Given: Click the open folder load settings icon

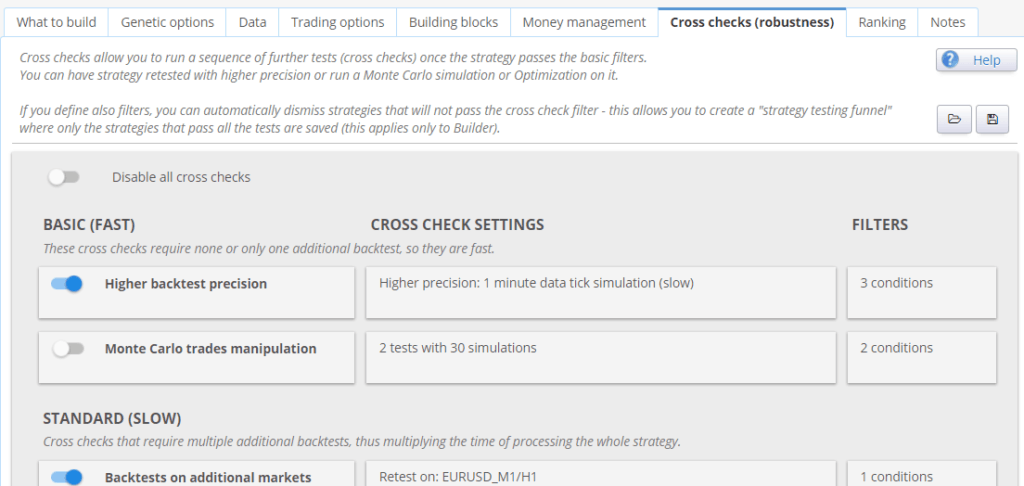Looking at the screenshot, I should (x=954, y=120).
